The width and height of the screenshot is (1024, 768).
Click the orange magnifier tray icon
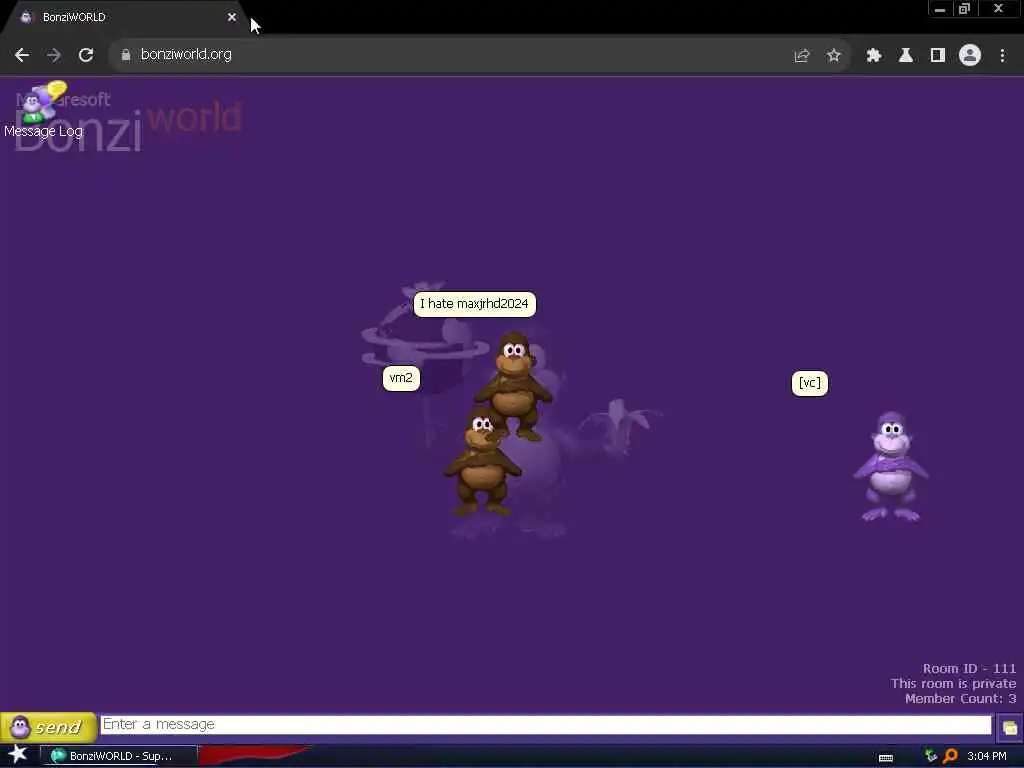pyautogui.click(x=950, y=756)
